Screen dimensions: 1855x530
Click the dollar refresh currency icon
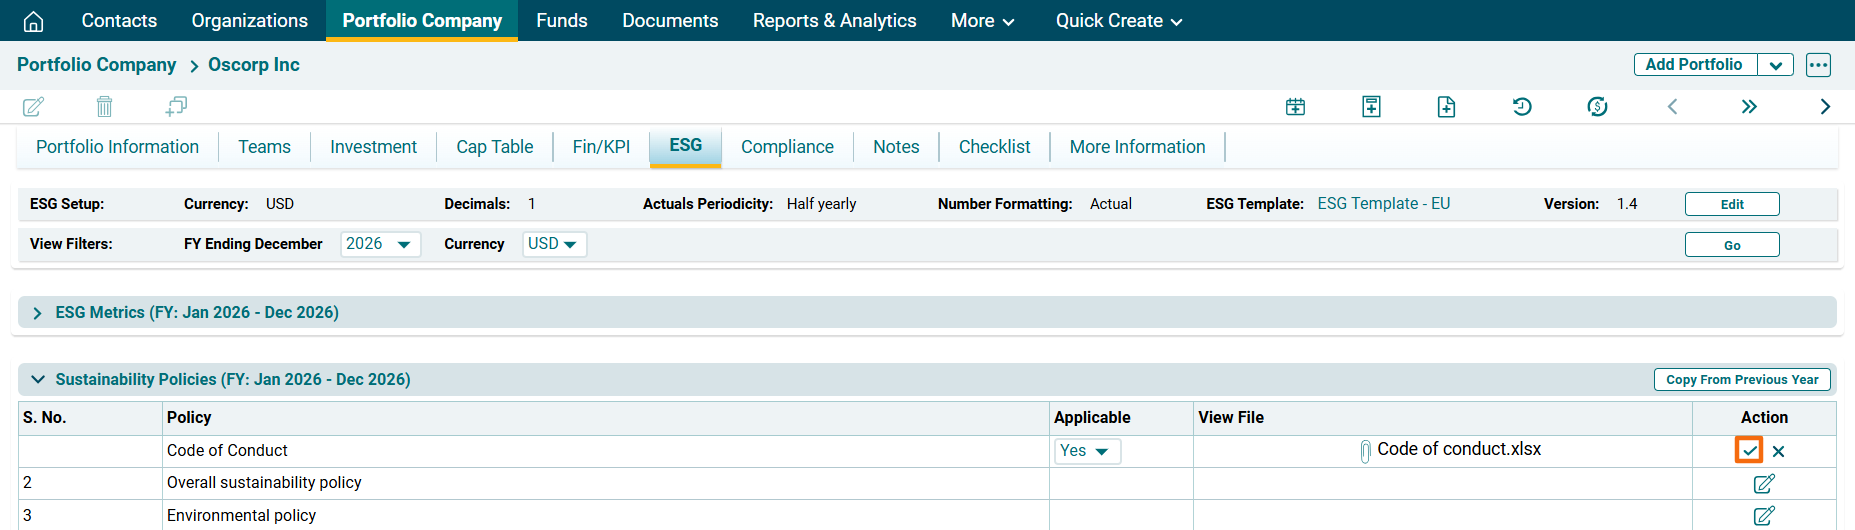click(1597, 107)
